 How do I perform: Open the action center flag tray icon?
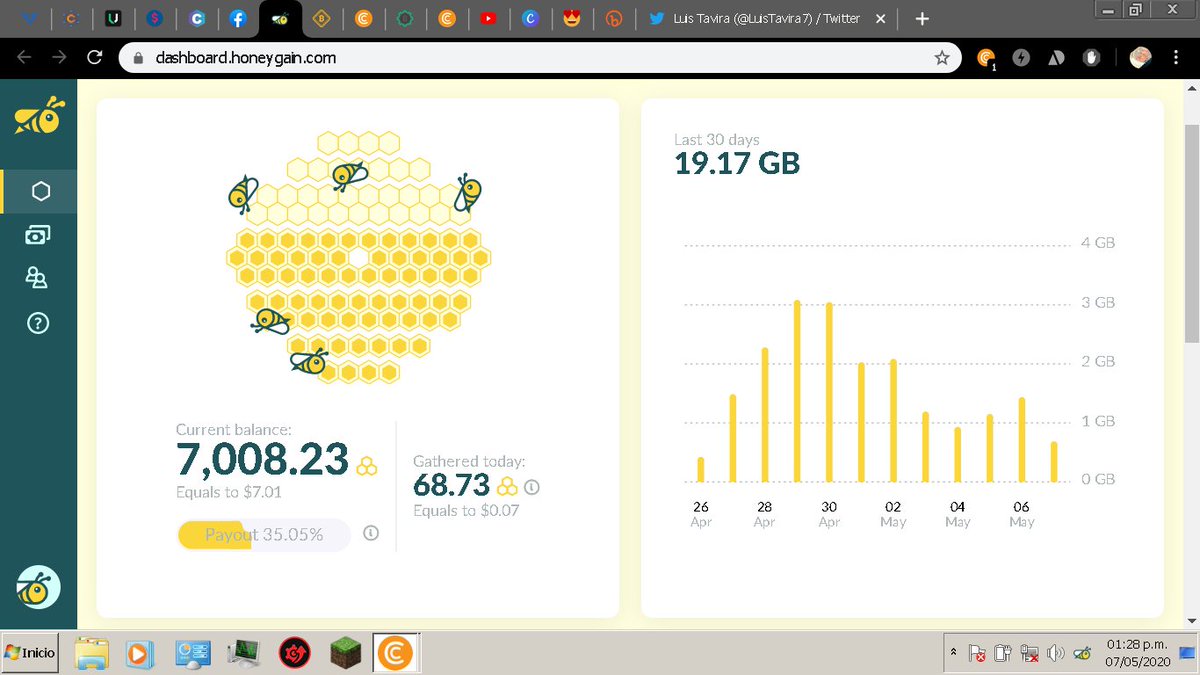point(978,654)
